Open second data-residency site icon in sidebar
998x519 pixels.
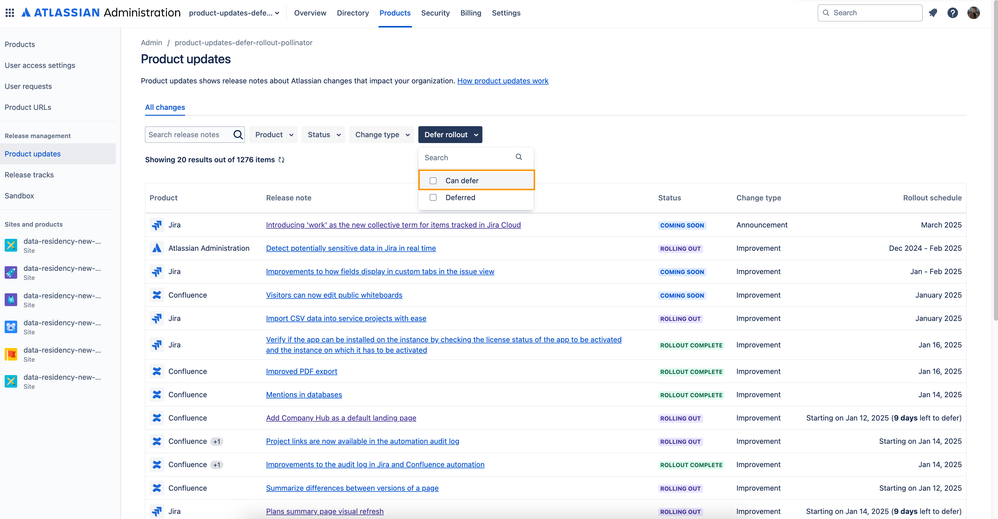[x=11, y=273]
